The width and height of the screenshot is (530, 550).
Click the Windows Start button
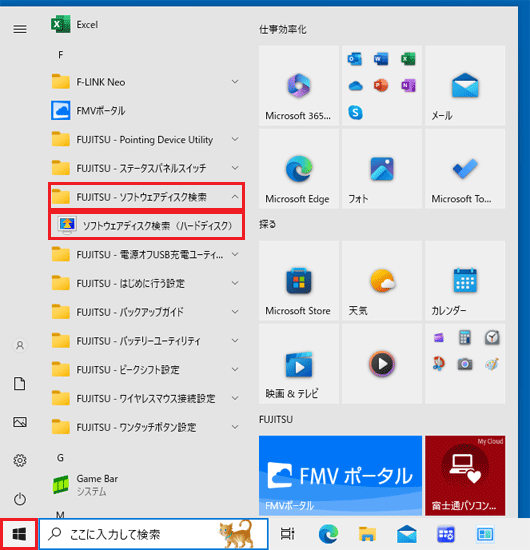coord(19,534)
